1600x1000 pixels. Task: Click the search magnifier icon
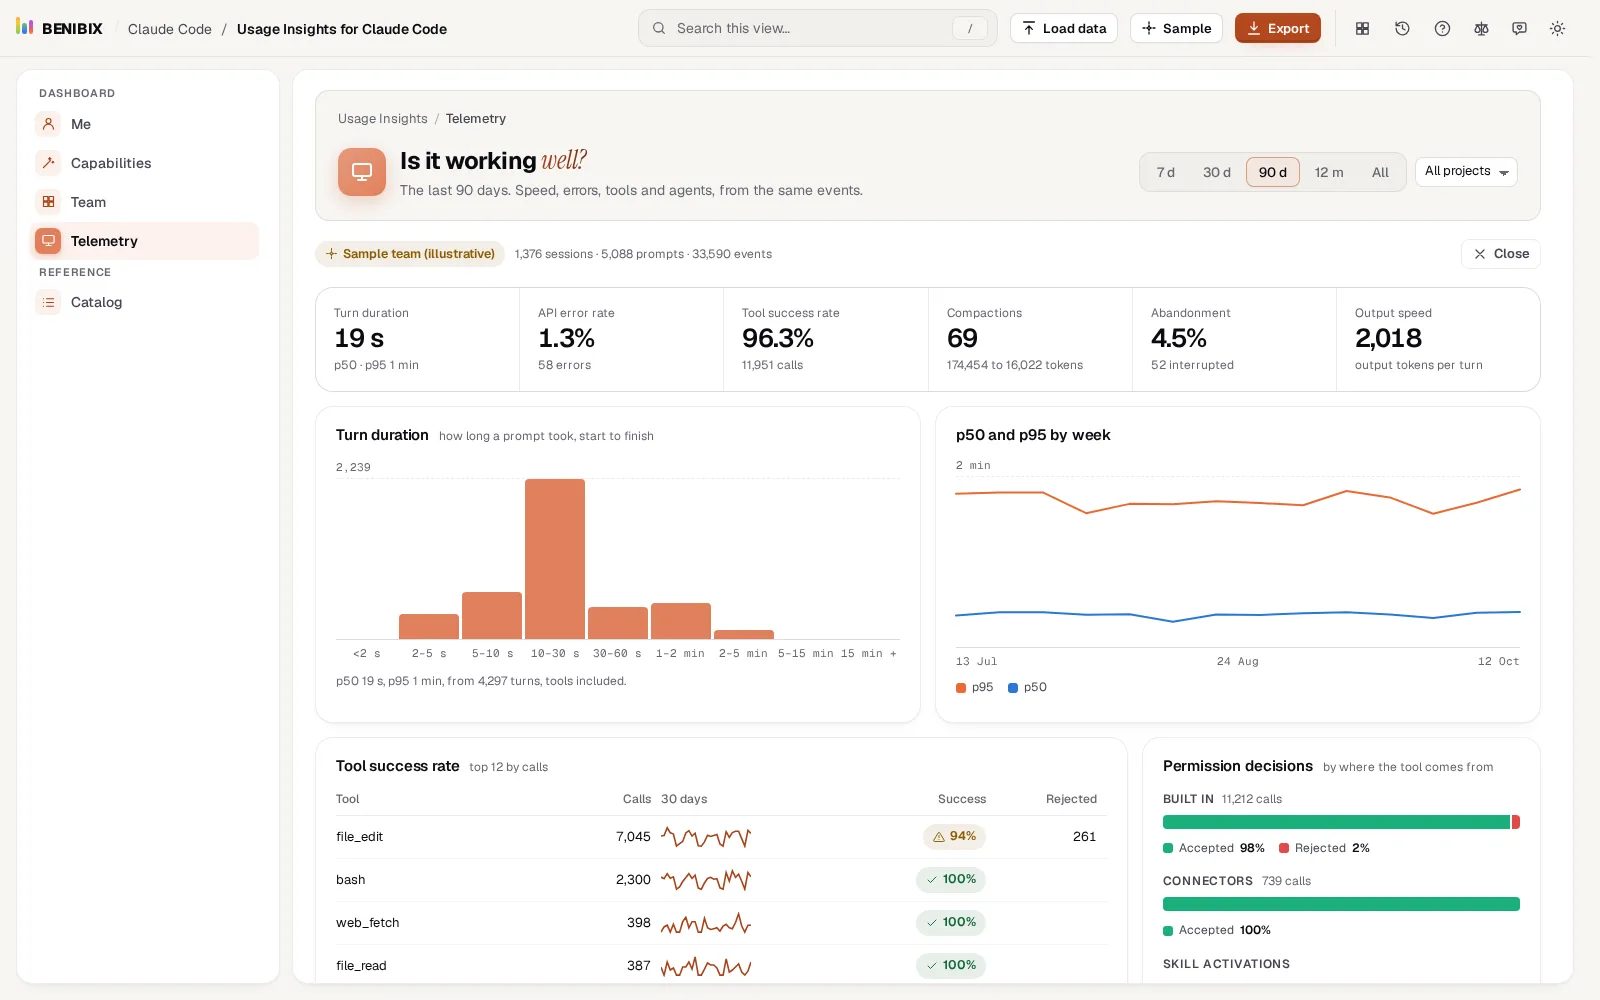(659, 28)
